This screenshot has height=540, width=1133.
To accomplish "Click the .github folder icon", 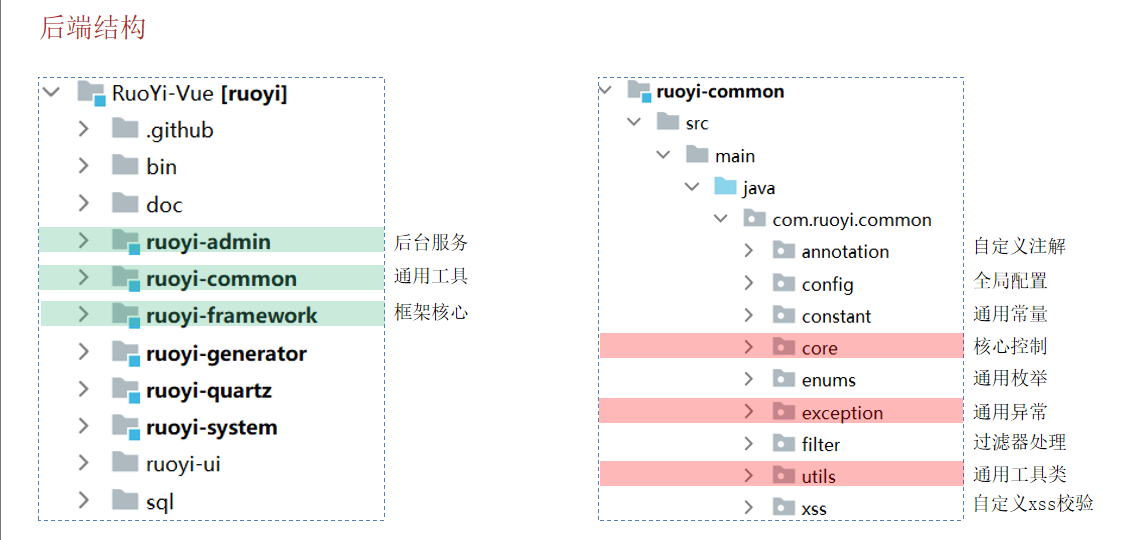I will pyautogui.click(x=125, y=129).
